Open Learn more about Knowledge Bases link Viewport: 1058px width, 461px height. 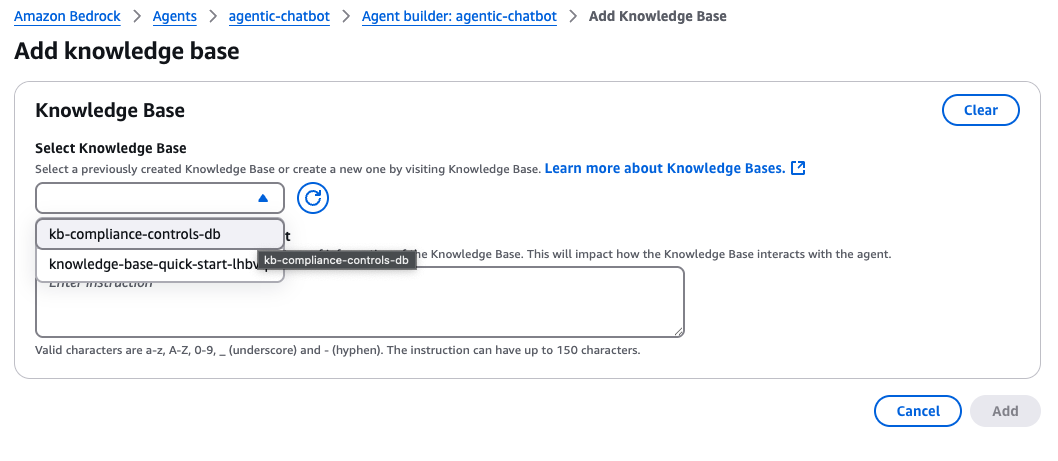[x=665, y=168]
